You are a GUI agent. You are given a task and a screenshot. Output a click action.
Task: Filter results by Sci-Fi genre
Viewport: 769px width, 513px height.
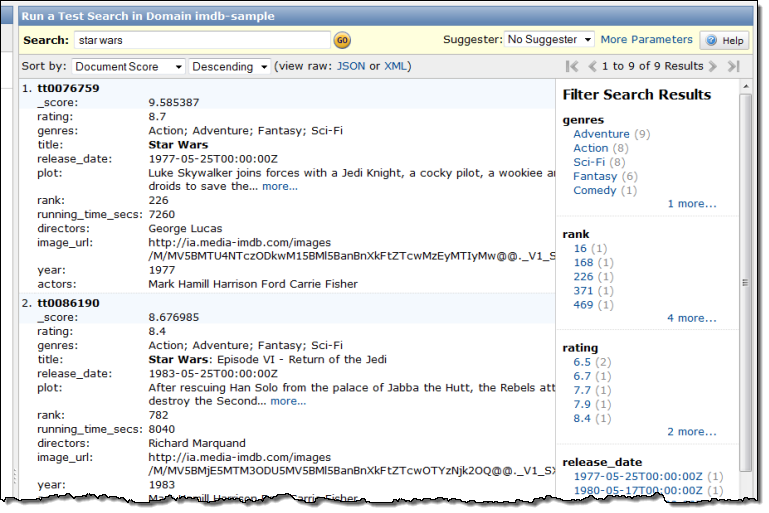(589, 162)
